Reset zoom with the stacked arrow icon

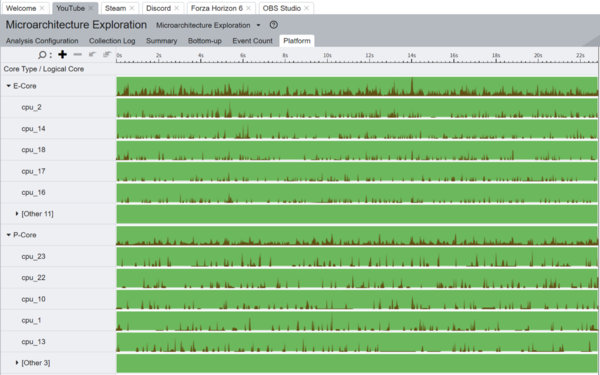107,54
